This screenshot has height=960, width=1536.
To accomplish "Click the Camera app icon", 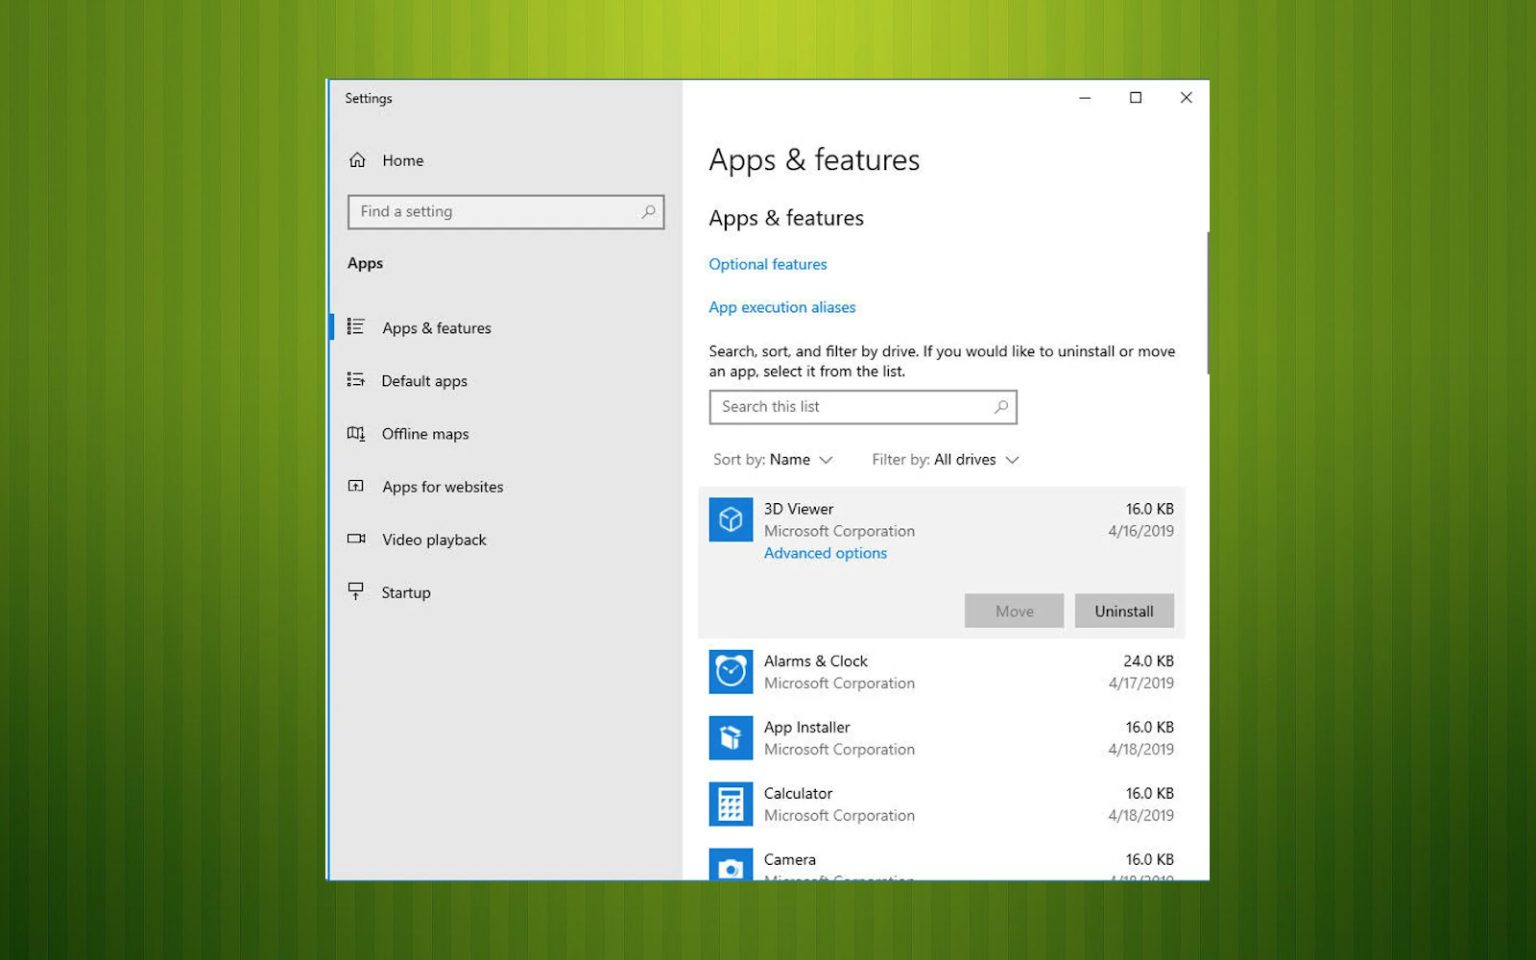I will pos(730,865).
